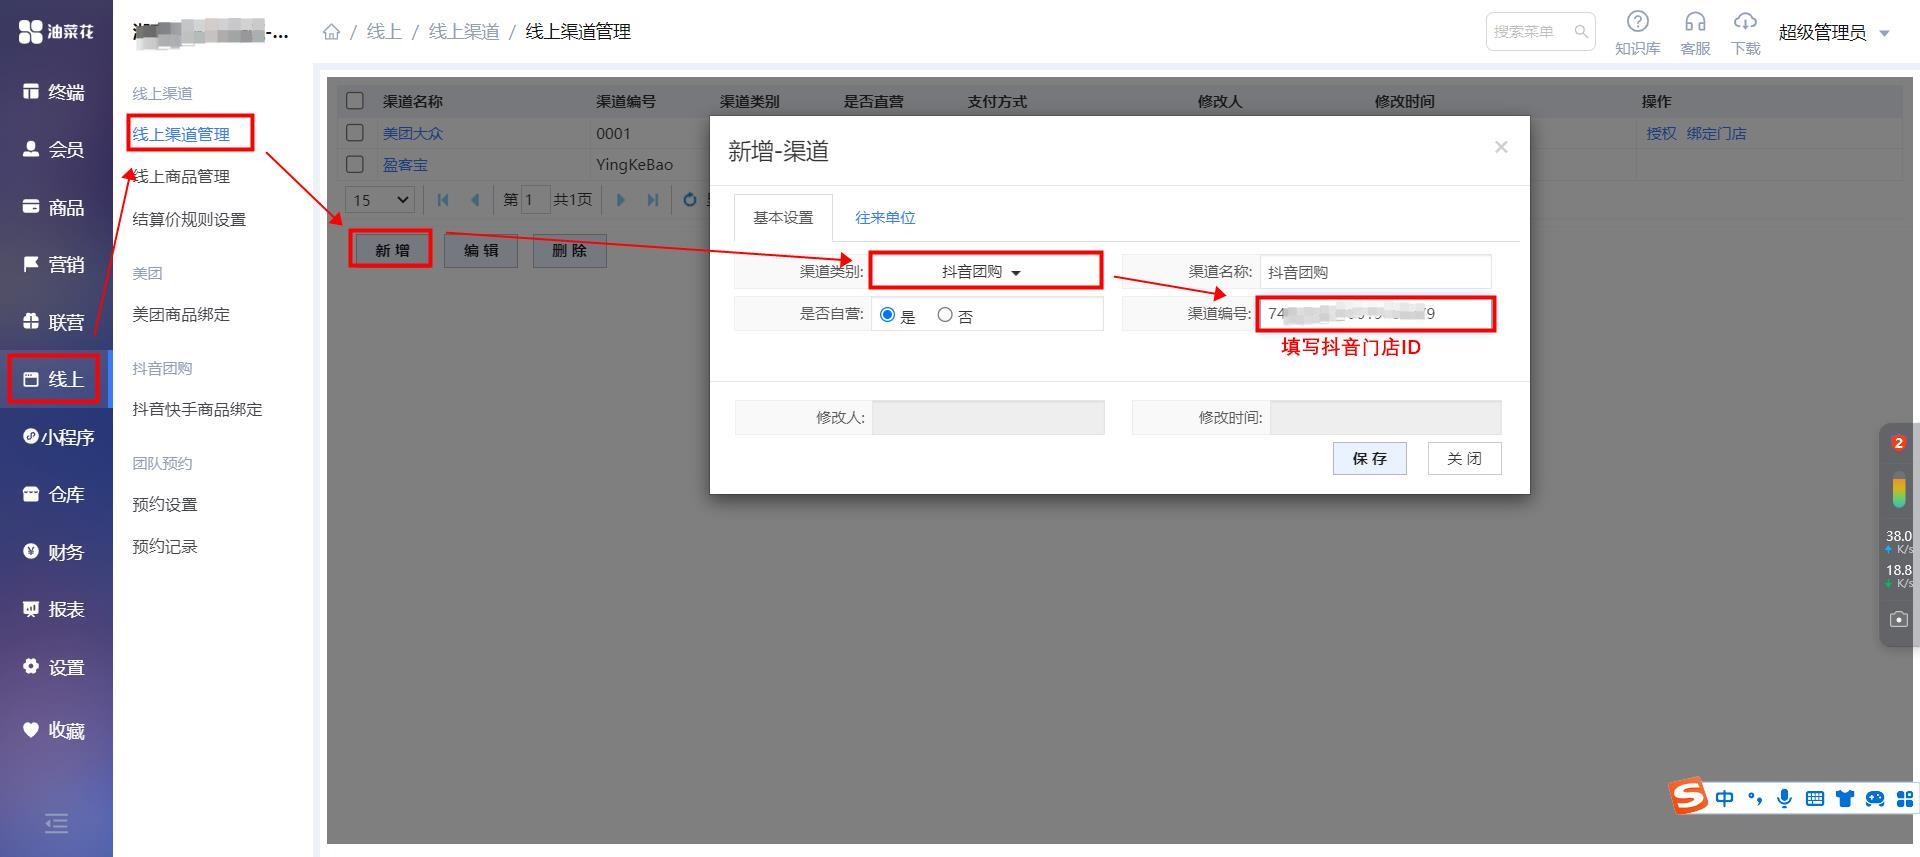Open the page size dropdown showing 15
The width and height of the screenshot is (1920, 857).
[381, 200]
